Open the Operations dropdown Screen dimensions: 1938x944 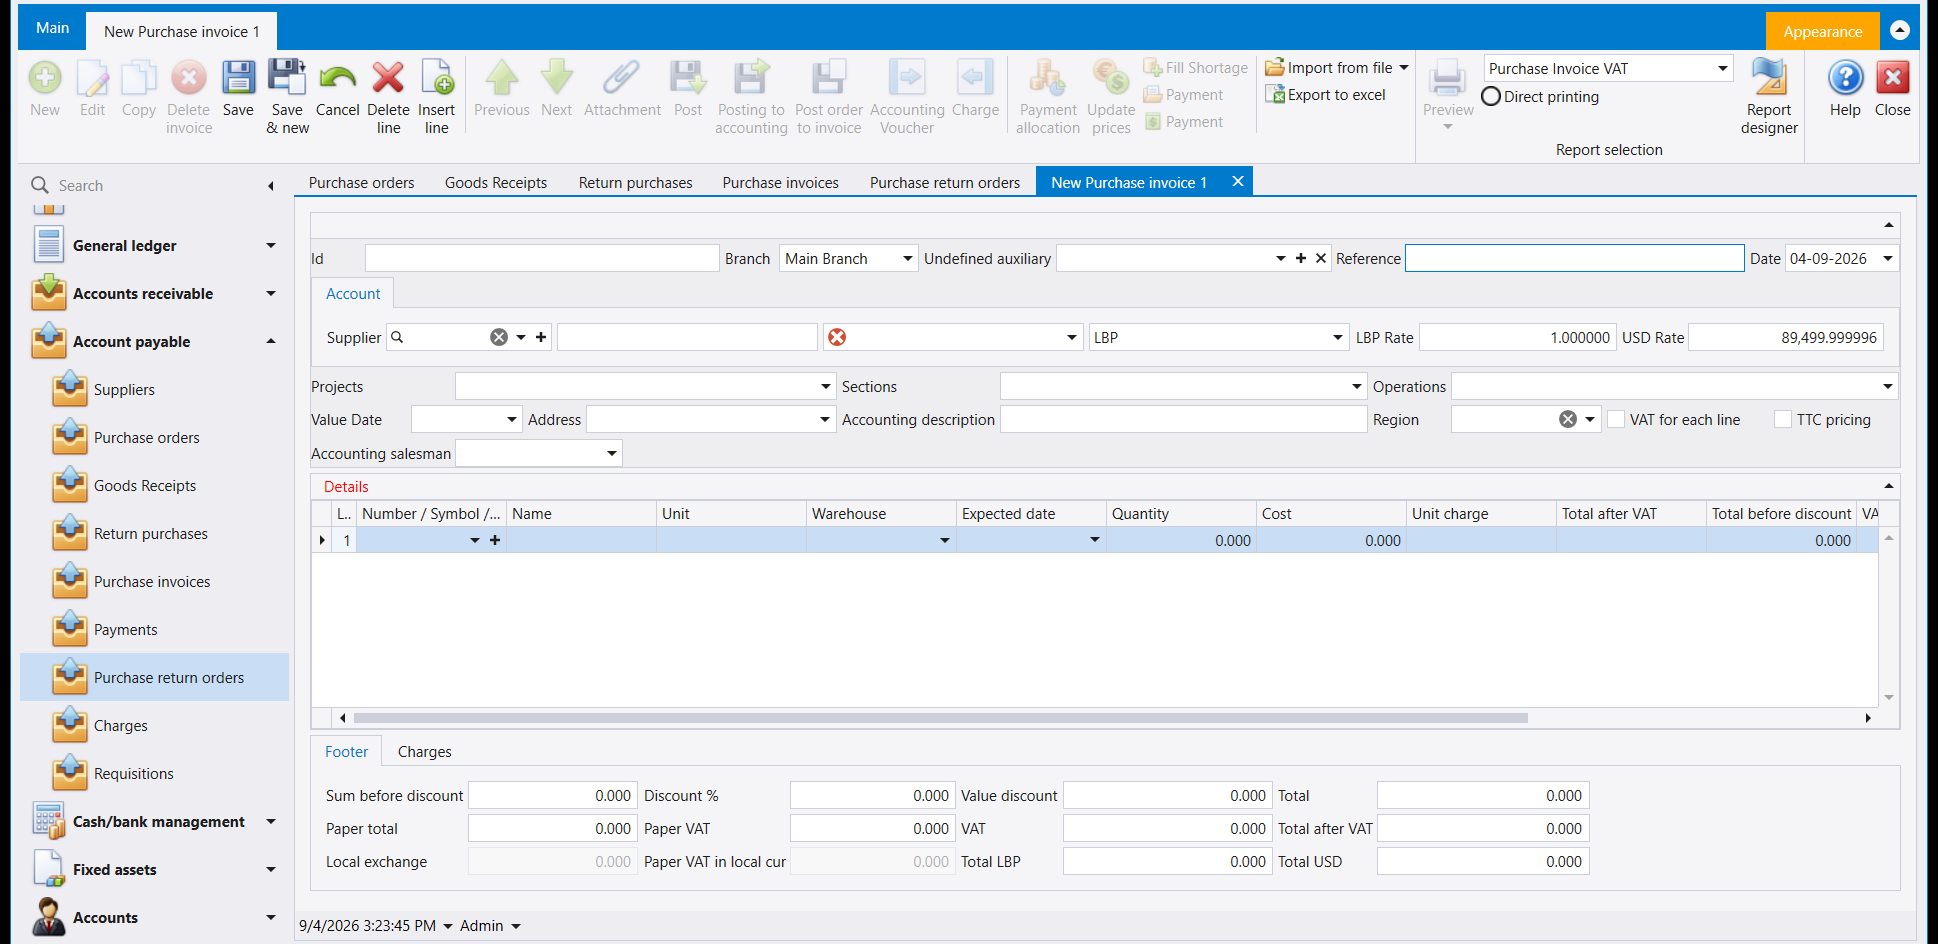(x=1888, y=386)
